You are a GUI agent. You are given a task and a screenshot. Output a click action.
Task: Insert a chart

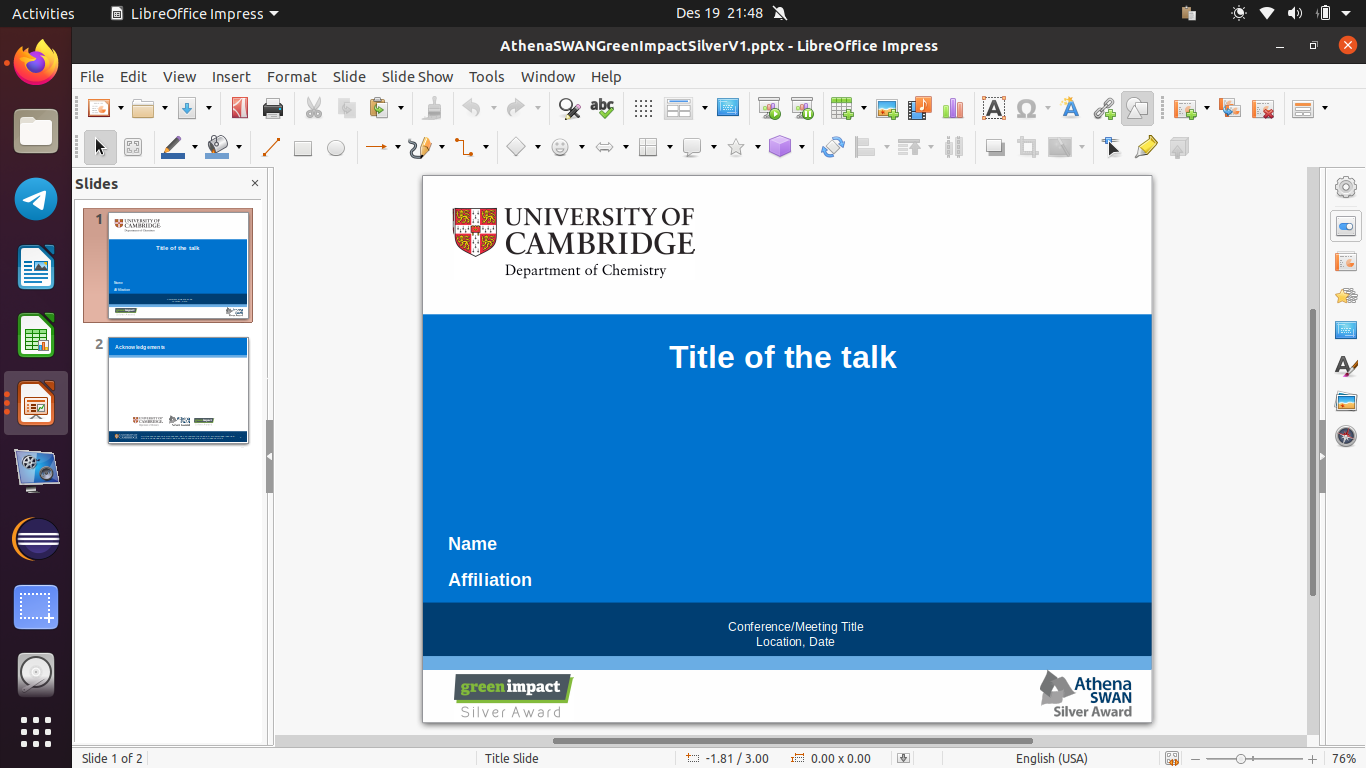(953, 108)
